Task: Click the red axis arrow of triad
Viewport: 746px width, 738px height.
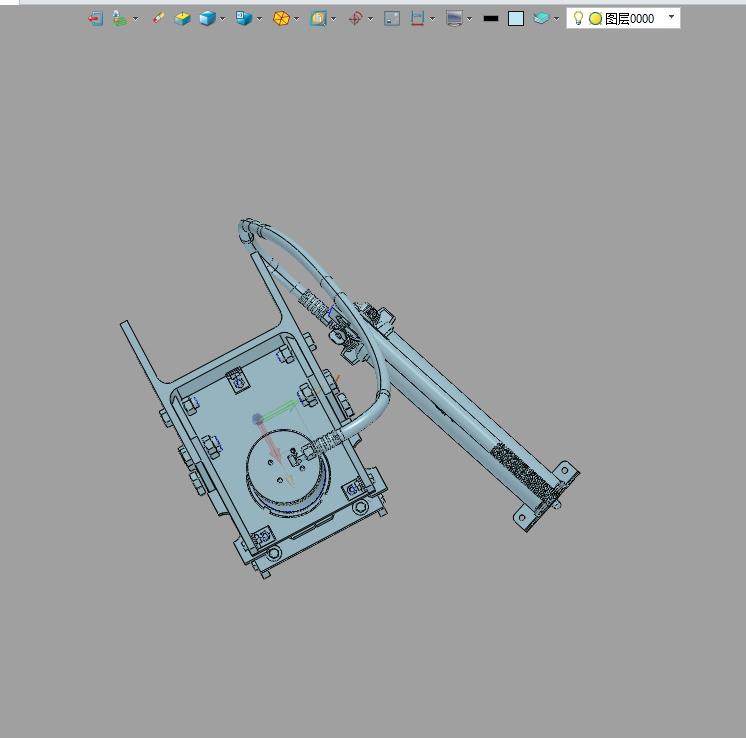Action: (x=271, y=445)
